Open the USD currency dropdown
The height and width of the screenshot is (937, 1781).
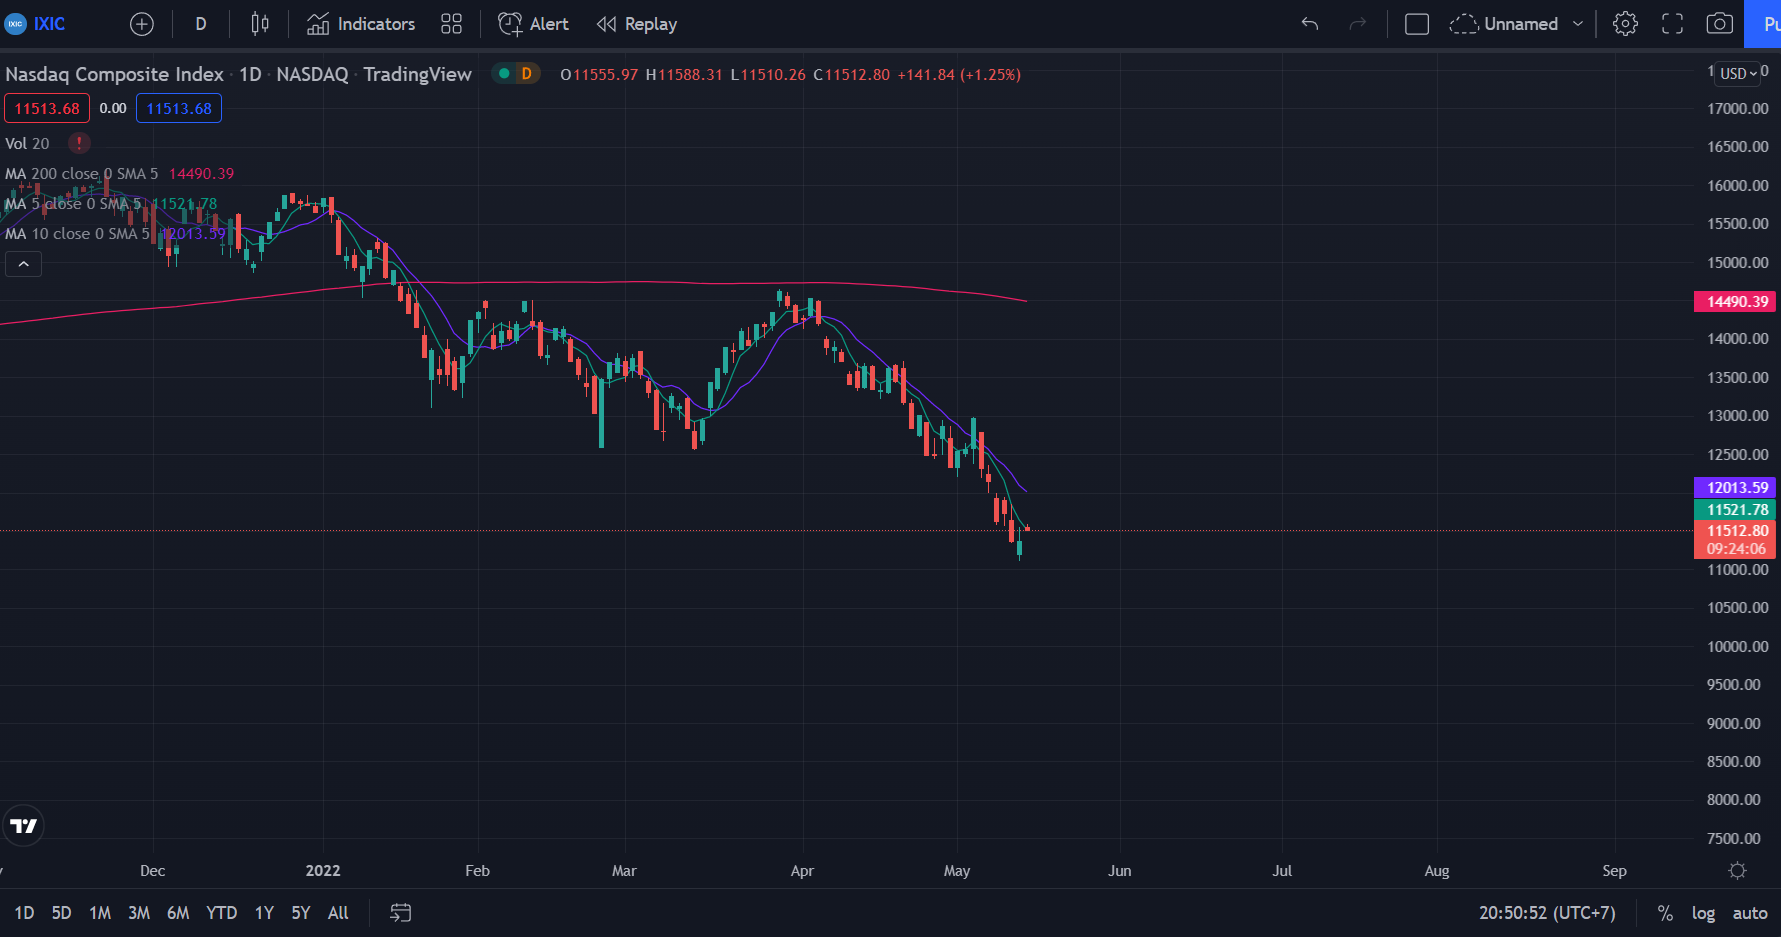[1739, 74]
